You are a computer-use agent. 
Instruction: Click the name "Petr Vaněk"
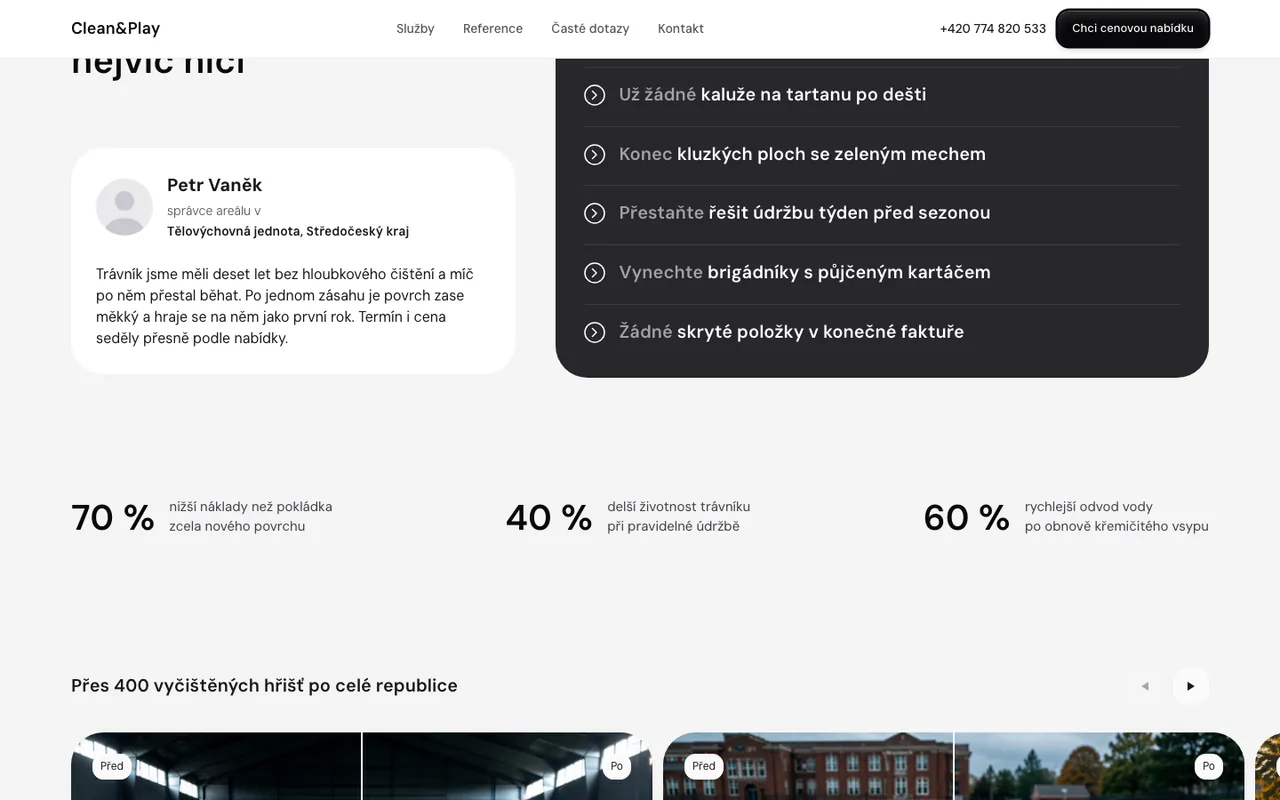[x=215, y=185]
